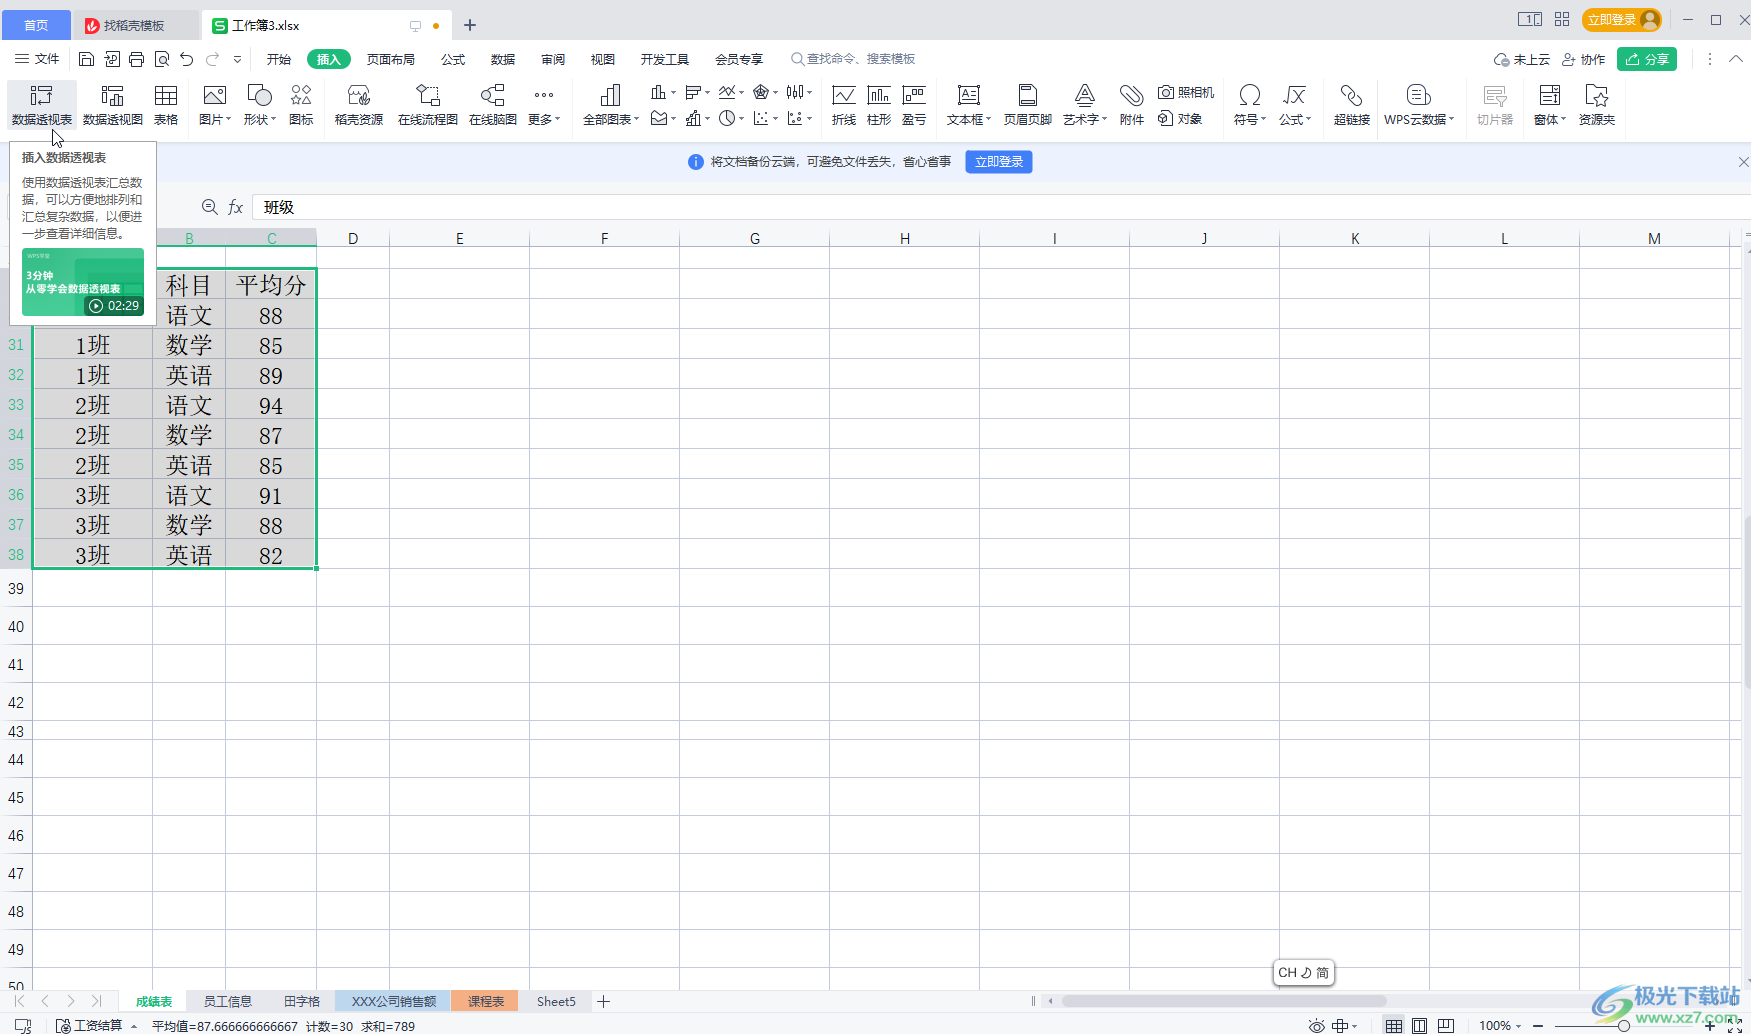The image size is (1751, 1034).
Task: Open the 数据 ribbon tab
Action: pos(503,59)
